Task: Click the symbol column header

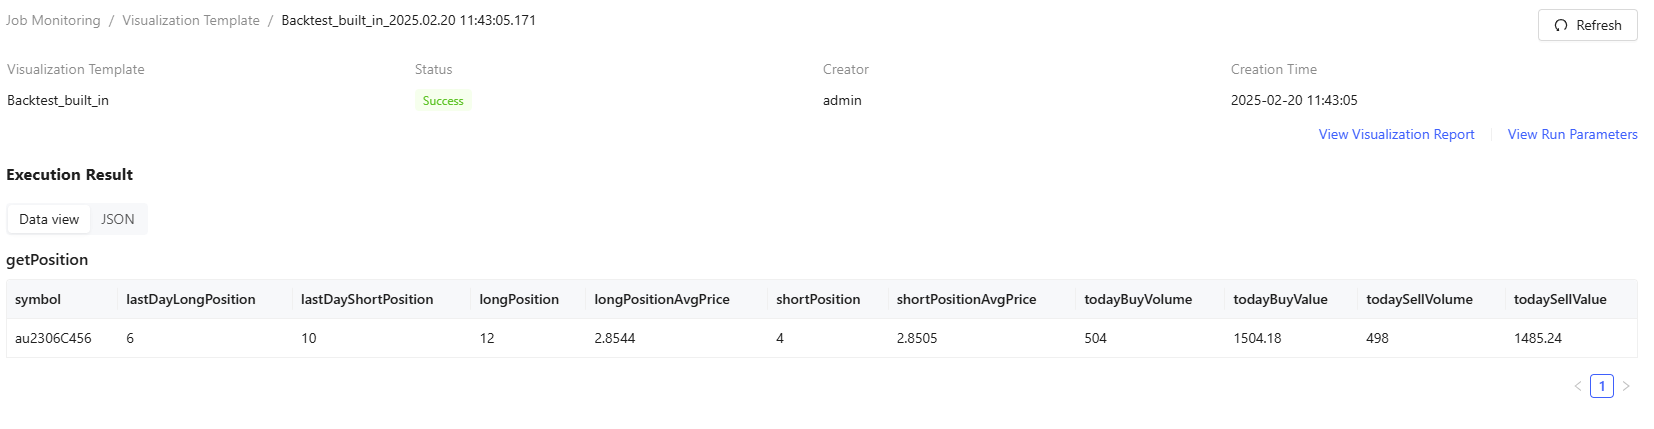Action: coord(38,299)
